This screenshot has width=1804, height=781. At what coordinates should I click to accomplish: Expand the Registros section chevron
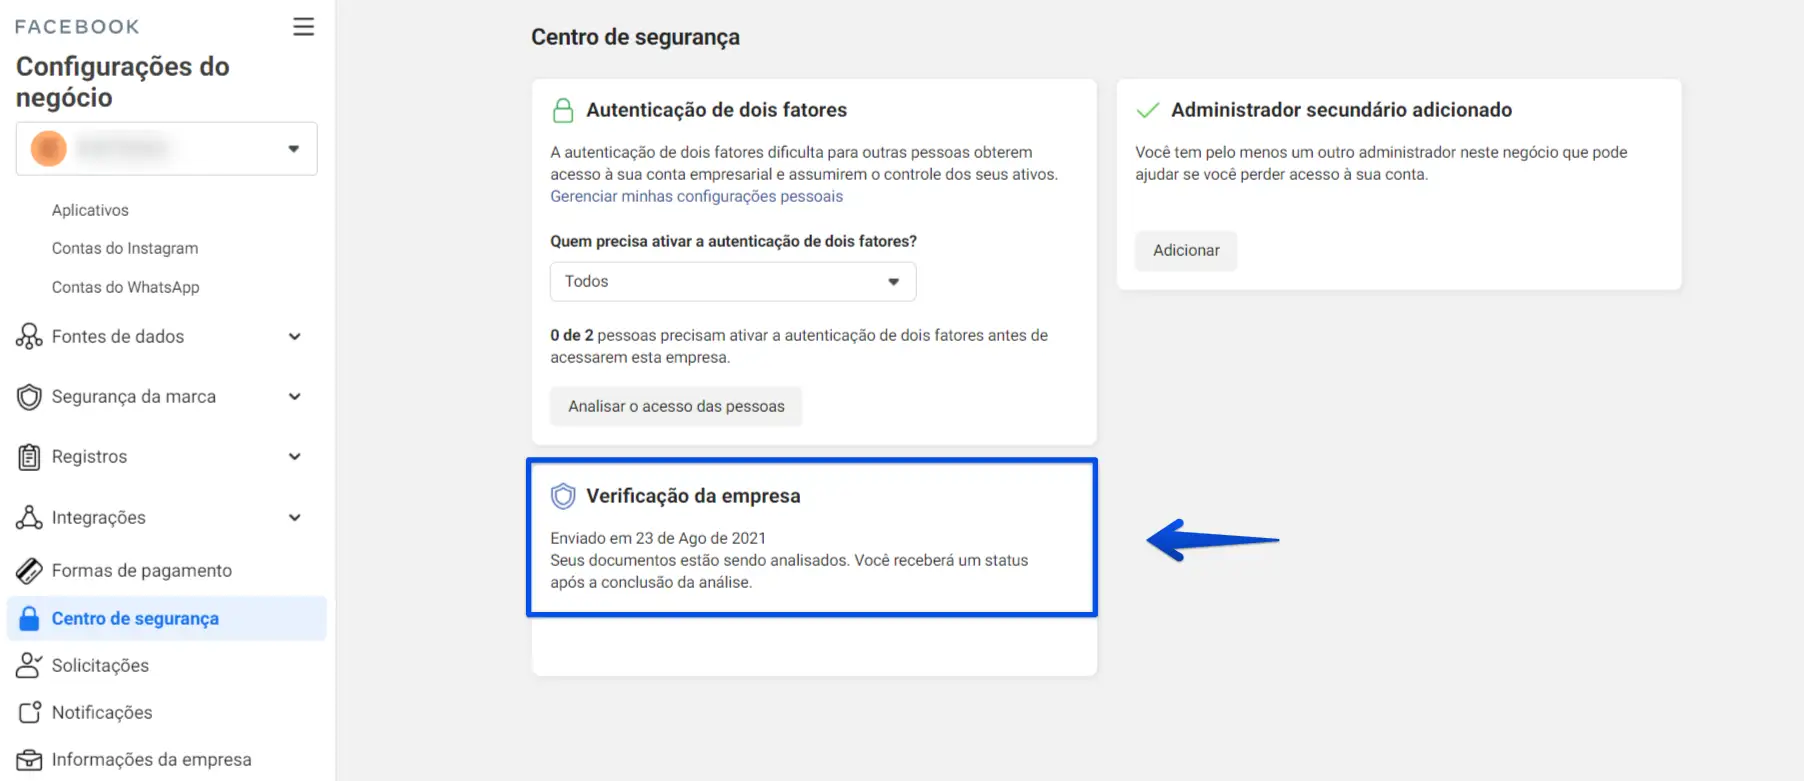click(295, 457)
